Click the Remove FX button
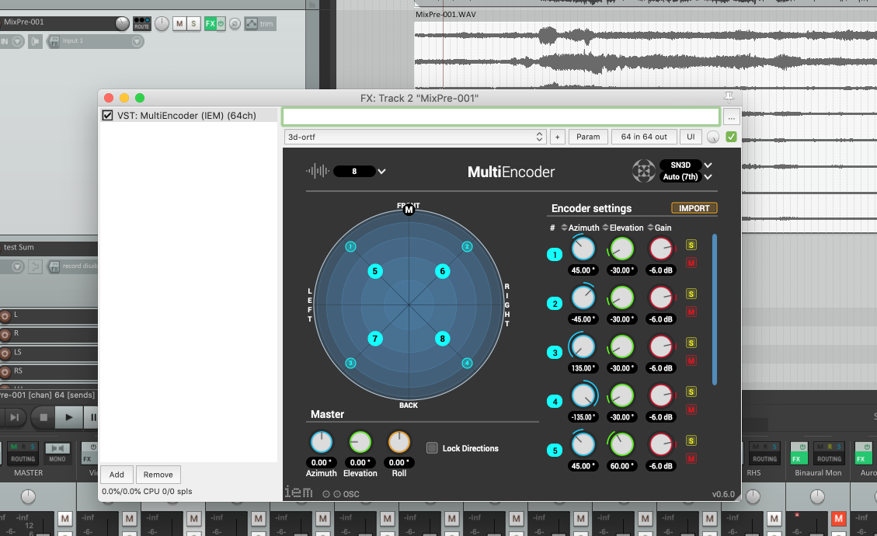877x536 pixels. click(x=158, y=474)
